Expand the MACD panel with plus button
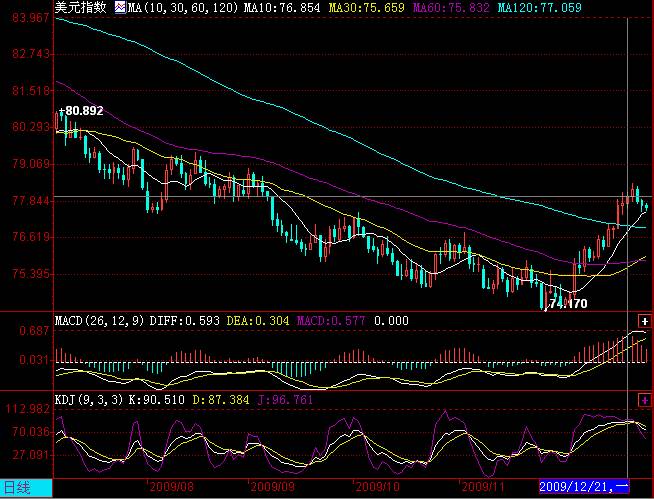The height and width of the screenshot is (499, 654). [643, 321]
